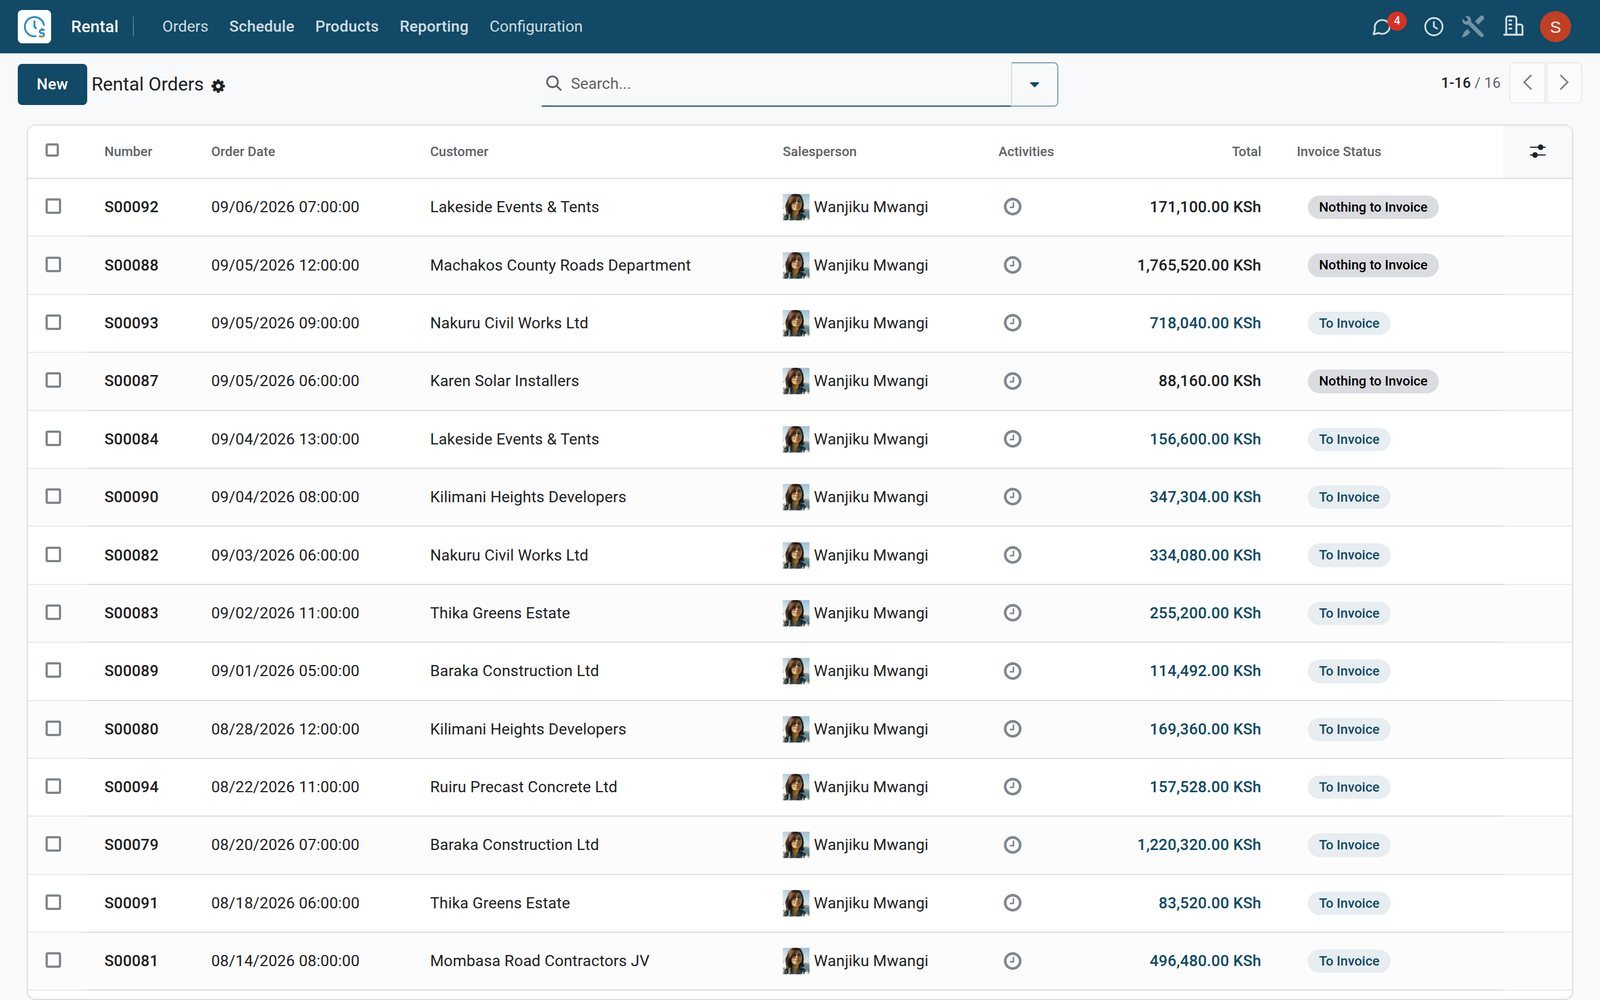This screenshot has height=1000, width=1600.
Task: Open the activity clock for order S00093
Action: pos(1012,323)
